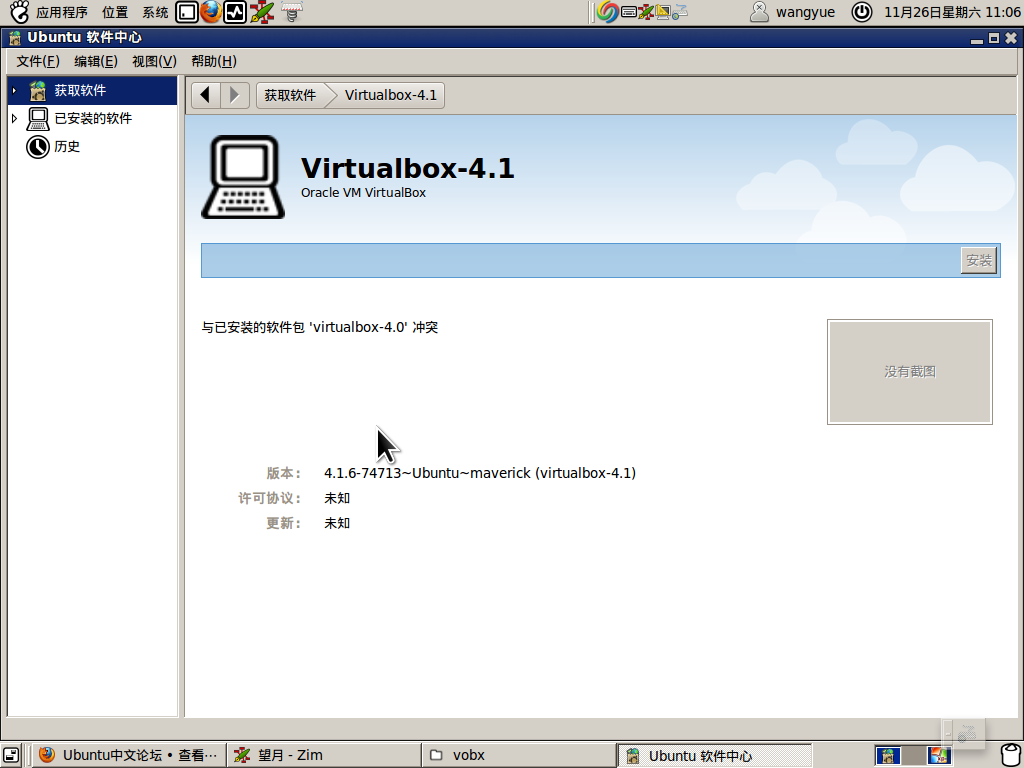Click the version value 4.1.6-74713~Ubuntu~maverick
The height and width of the screenshot is (768, 1024).
[480, 473]
